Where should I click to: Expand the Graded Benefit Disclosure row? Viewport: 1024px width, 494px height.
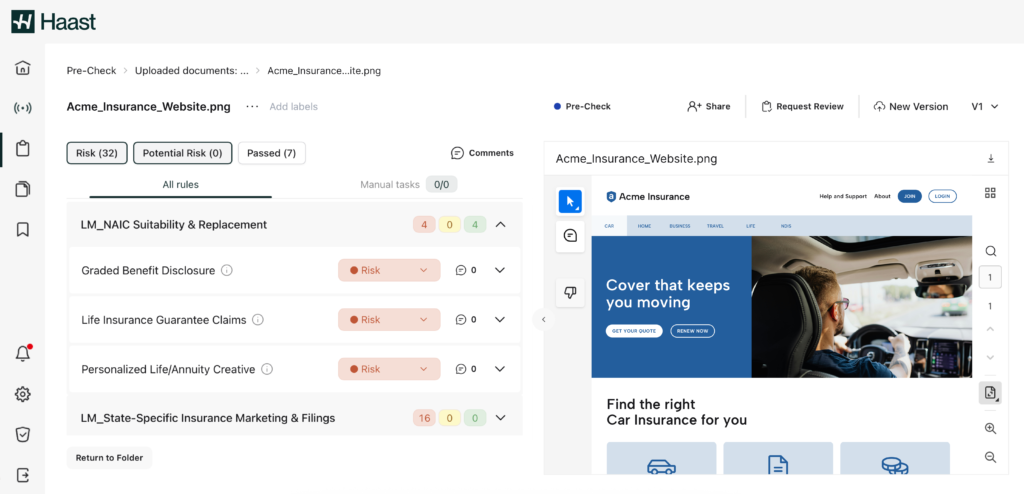click(500, 270)
